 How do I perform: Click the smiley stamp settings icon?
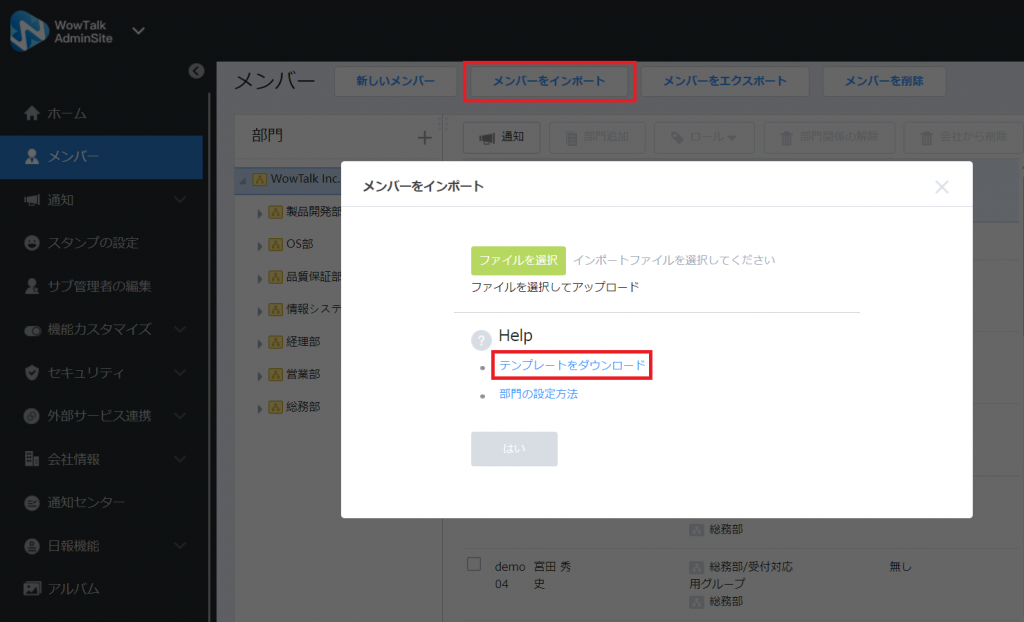[x=31, y=243]
